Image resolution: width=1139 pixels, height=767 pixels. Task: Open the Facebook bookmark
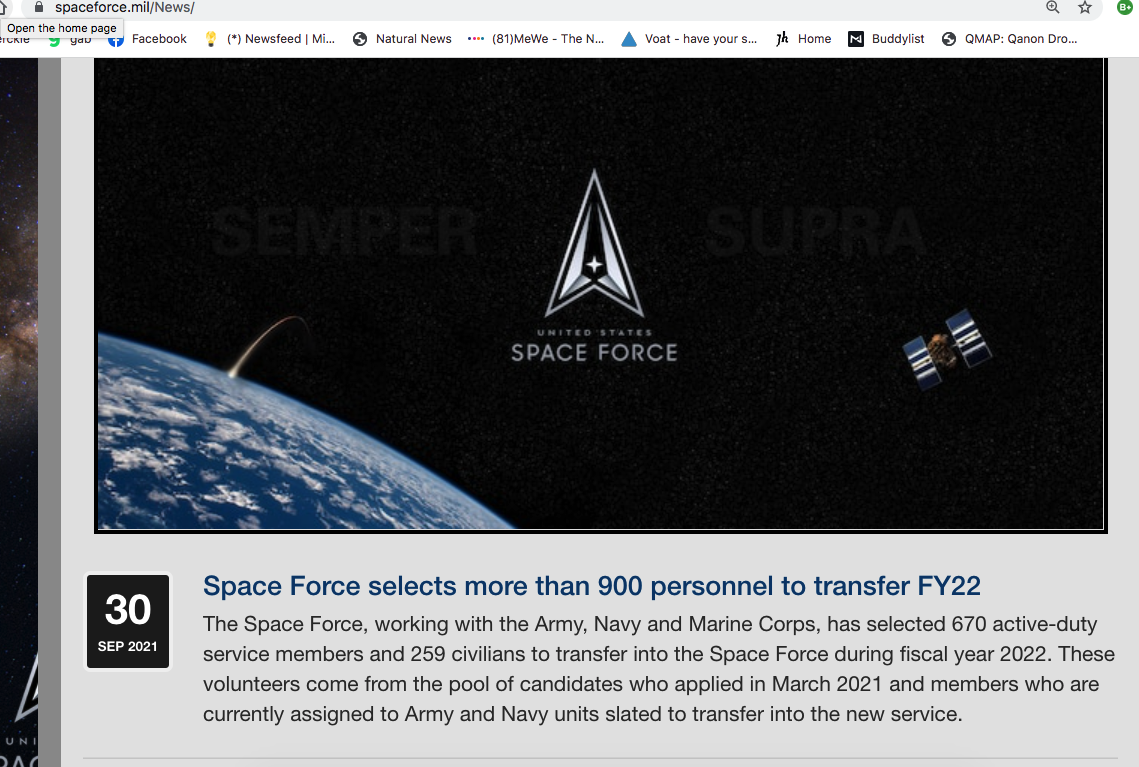[x=147, y=39]
